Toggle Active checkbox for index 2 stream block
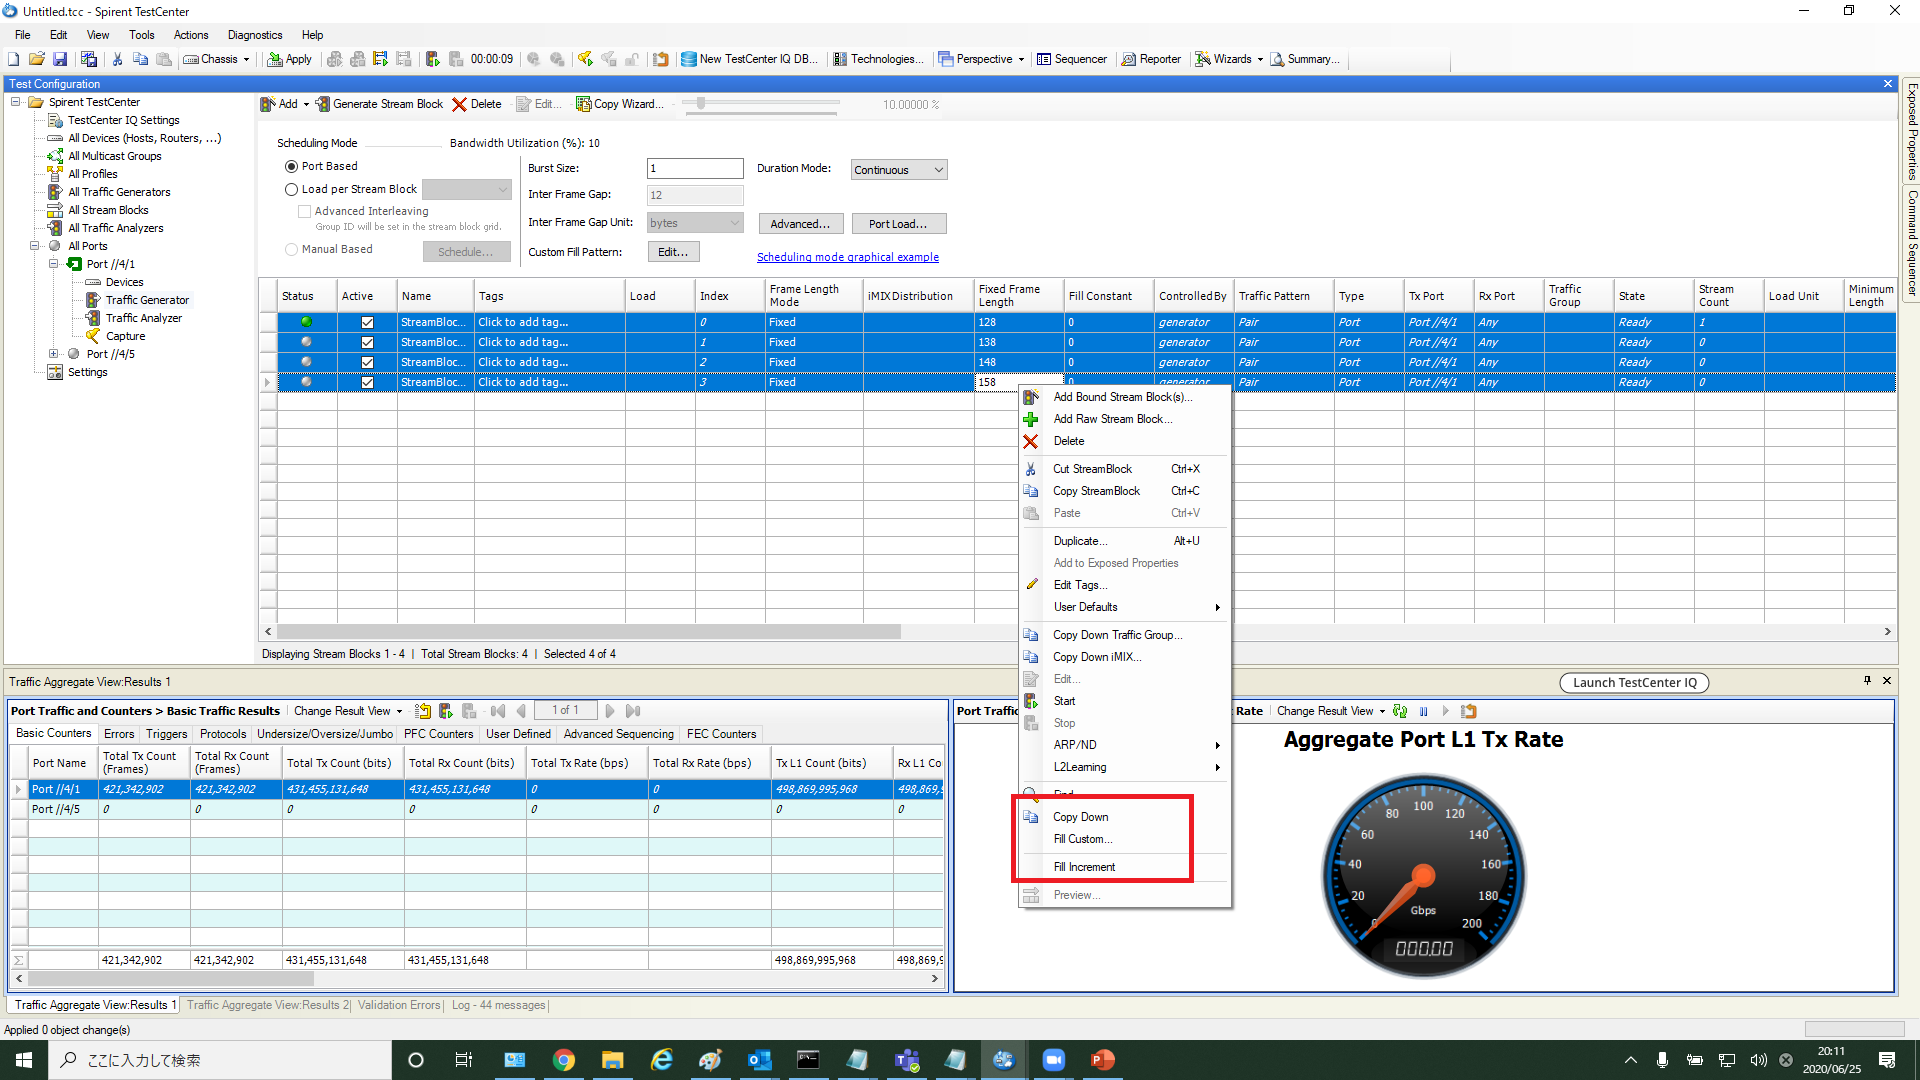1920x1080 pixels. [x=367, y=362]
